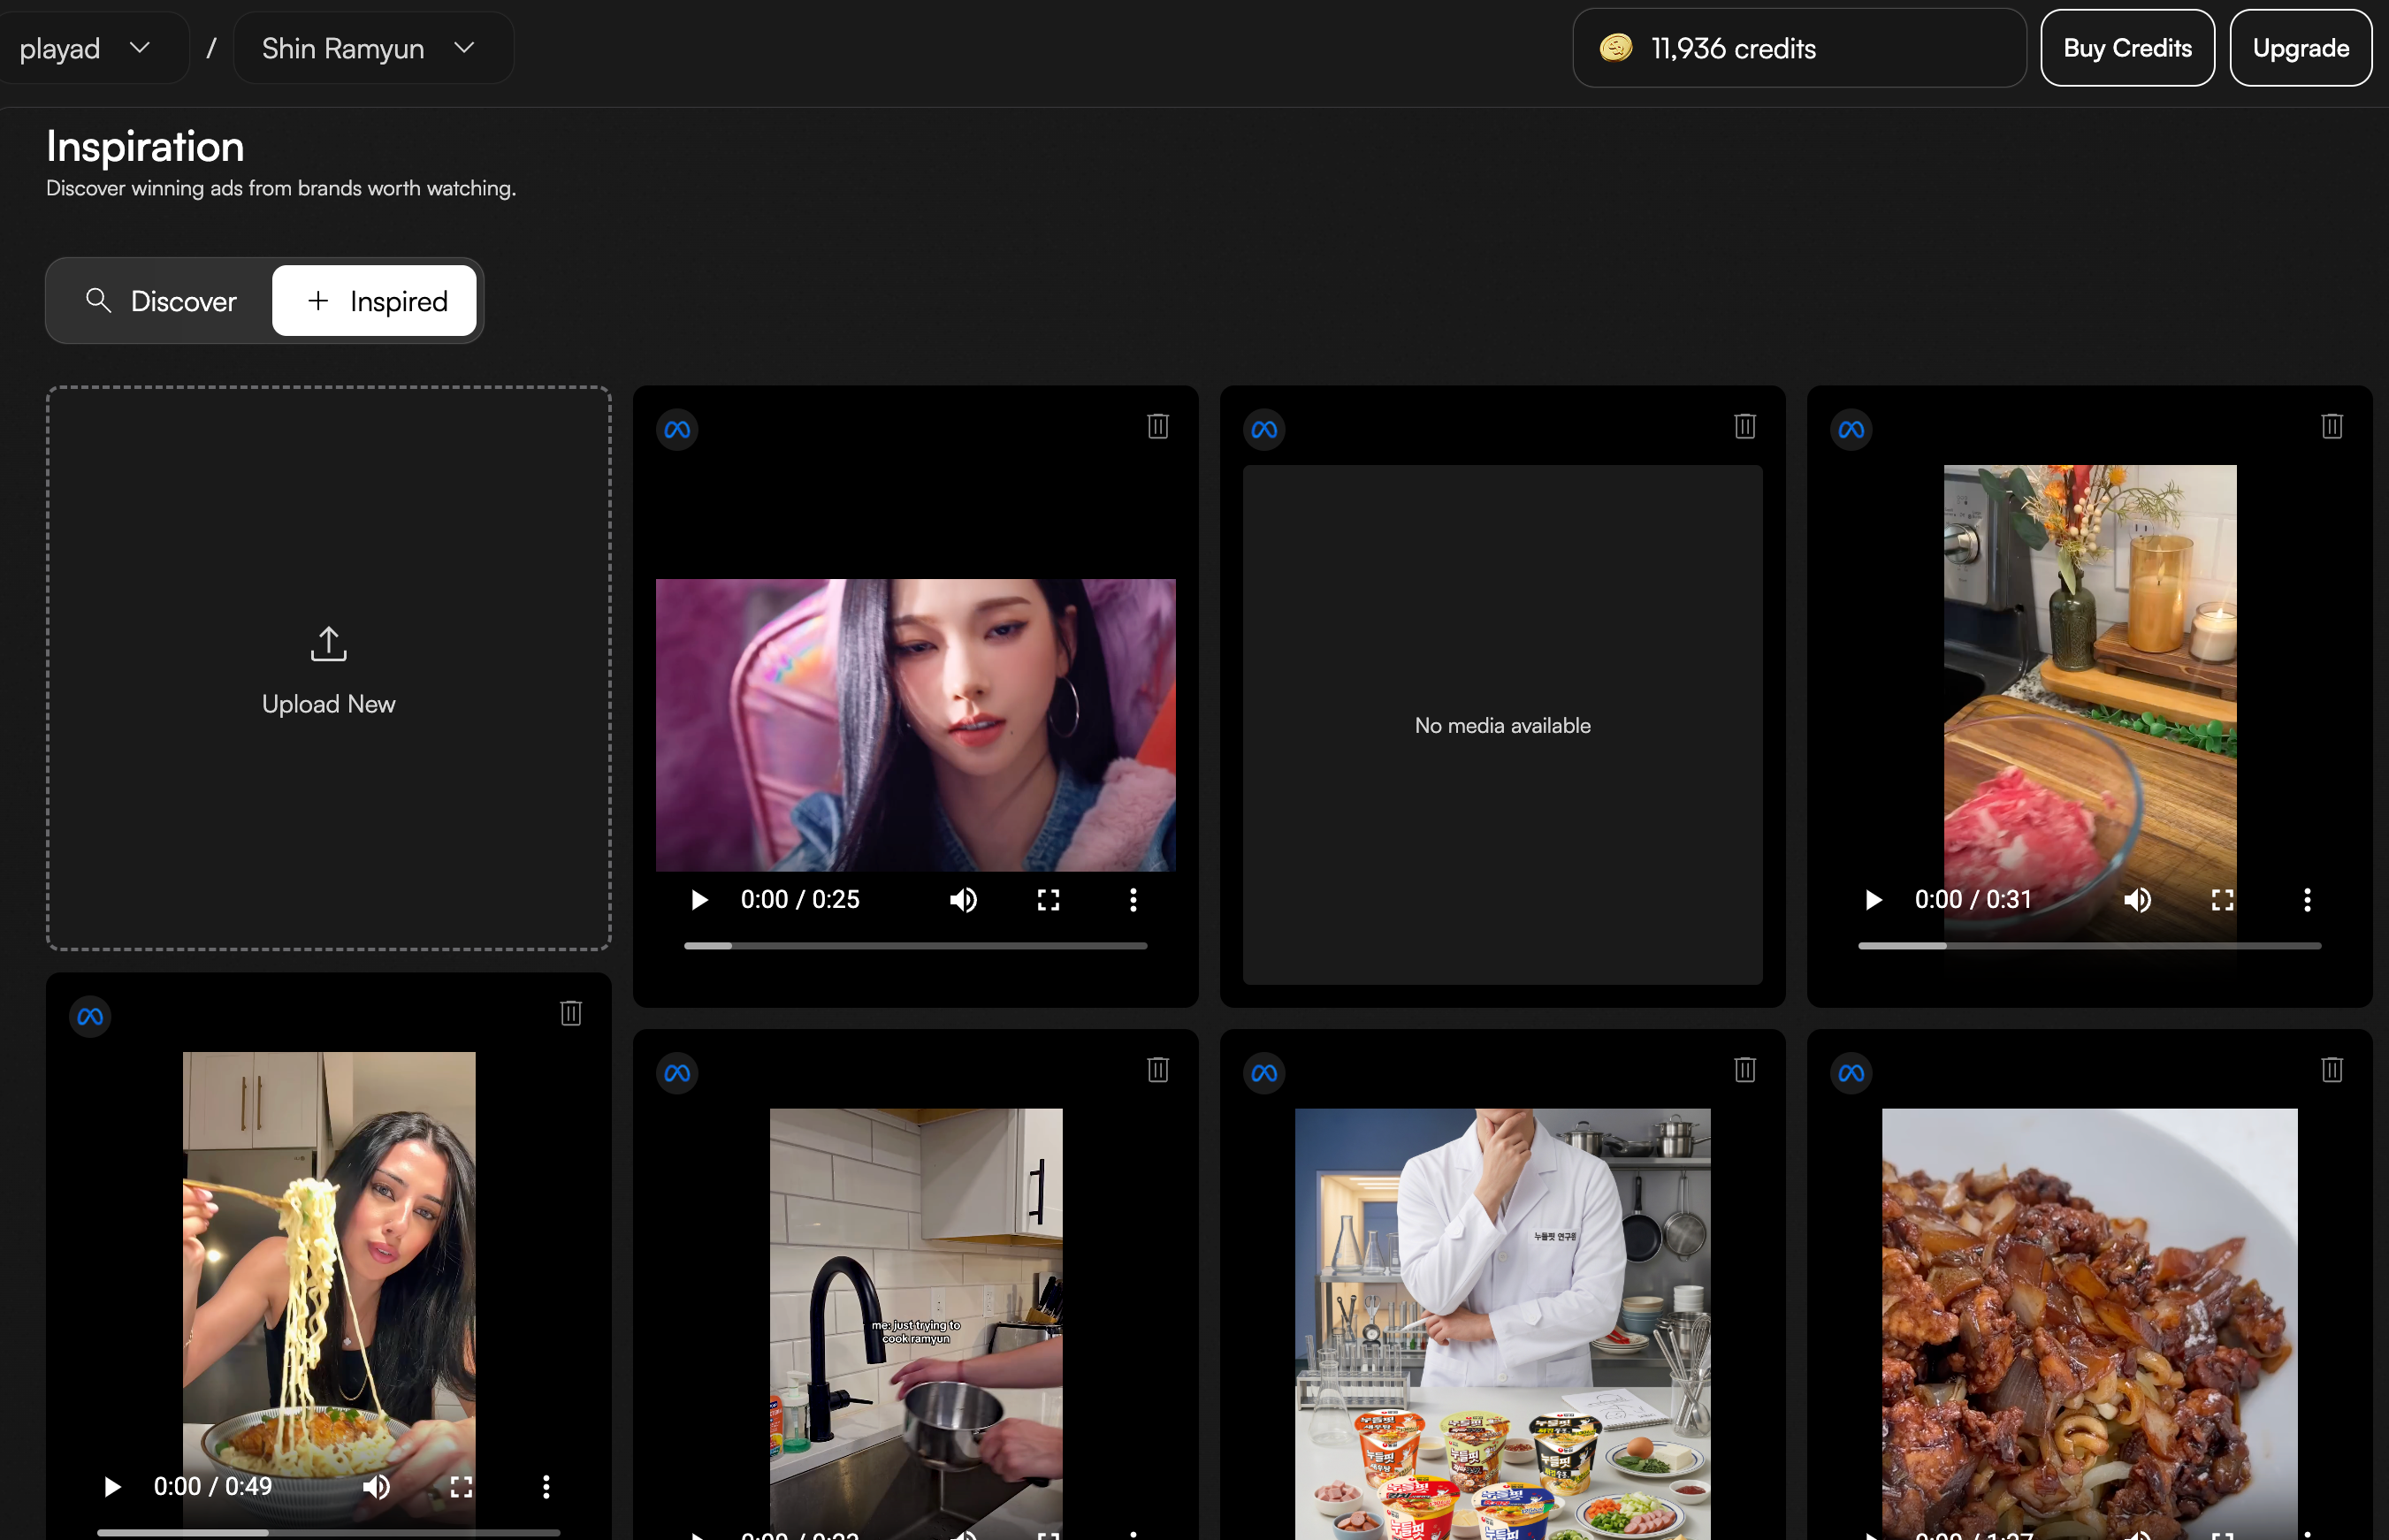2389x1540 pixels.
Task: Enter fullscreen on the 0:25 video
Action: click(1048, 900)
